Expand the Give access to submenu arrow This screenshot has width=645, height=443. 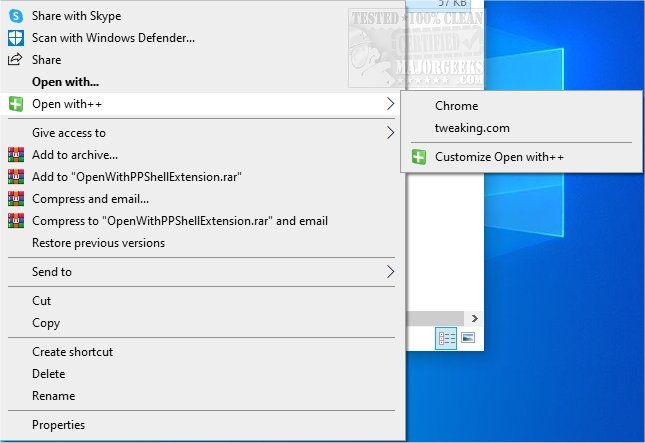(x=390, y=133)
